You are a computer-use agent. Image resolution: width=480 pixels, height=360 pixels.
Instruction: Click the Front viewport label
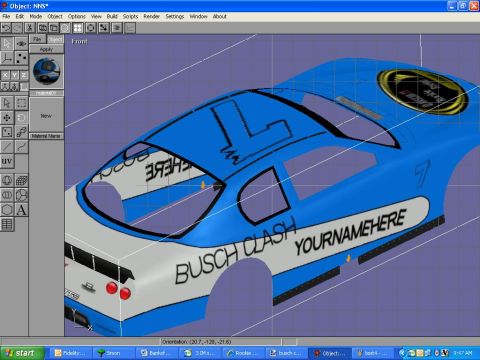(x=79, y=42)
